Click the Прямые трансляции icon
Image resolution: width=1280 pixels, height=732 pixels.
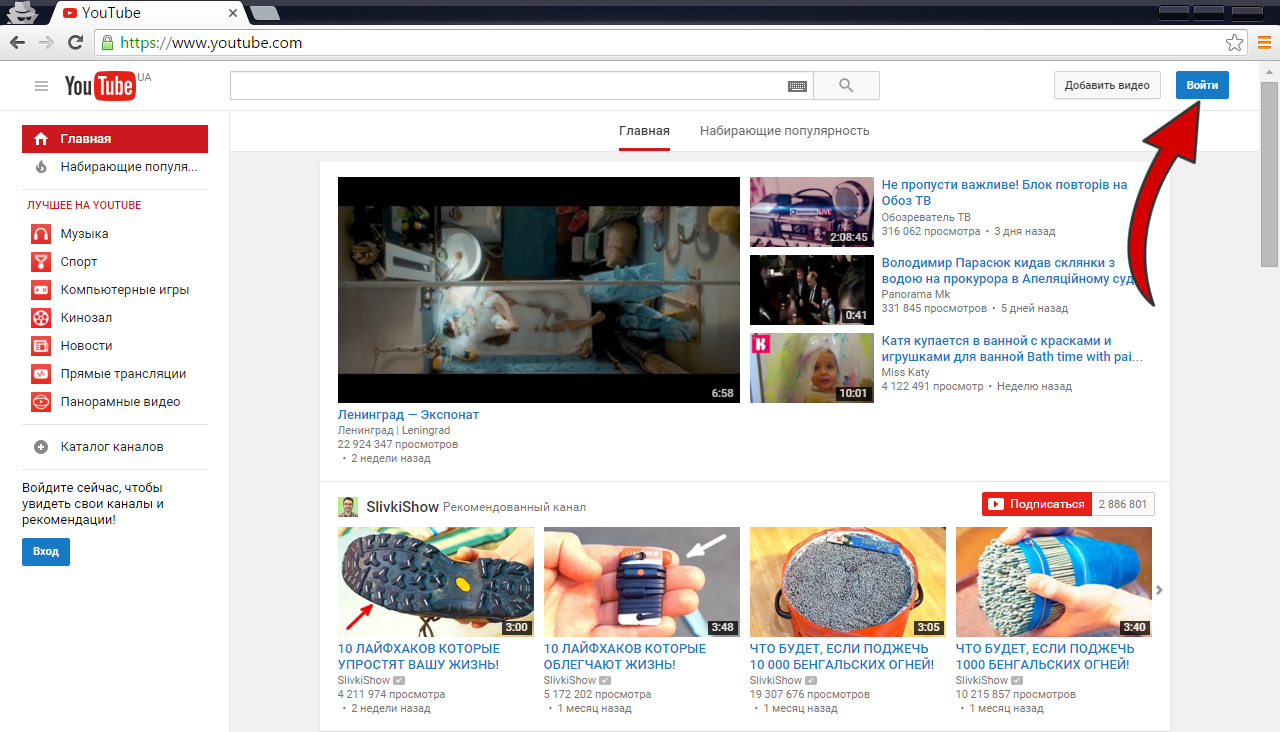pos(41,374)
